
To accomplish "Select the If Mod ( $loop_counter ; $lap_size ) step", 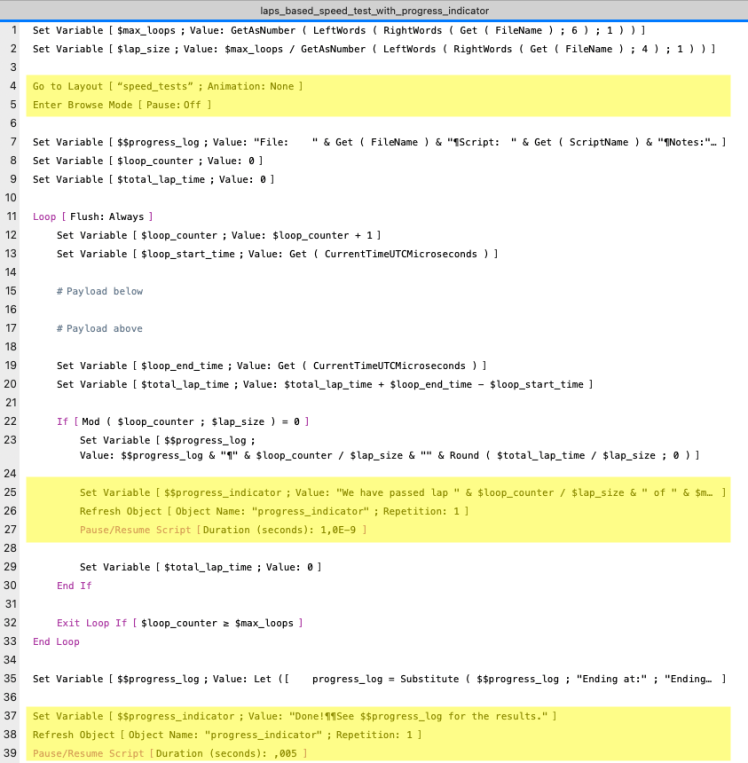I will (x=186, y=422).
